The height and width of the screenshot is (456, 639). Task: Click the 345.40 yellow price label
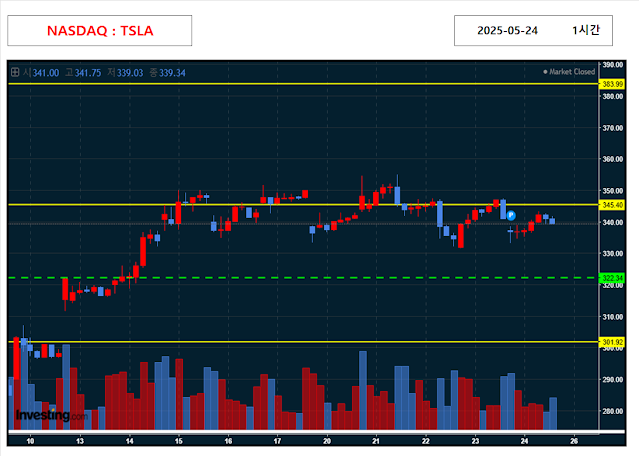(612, 205)
